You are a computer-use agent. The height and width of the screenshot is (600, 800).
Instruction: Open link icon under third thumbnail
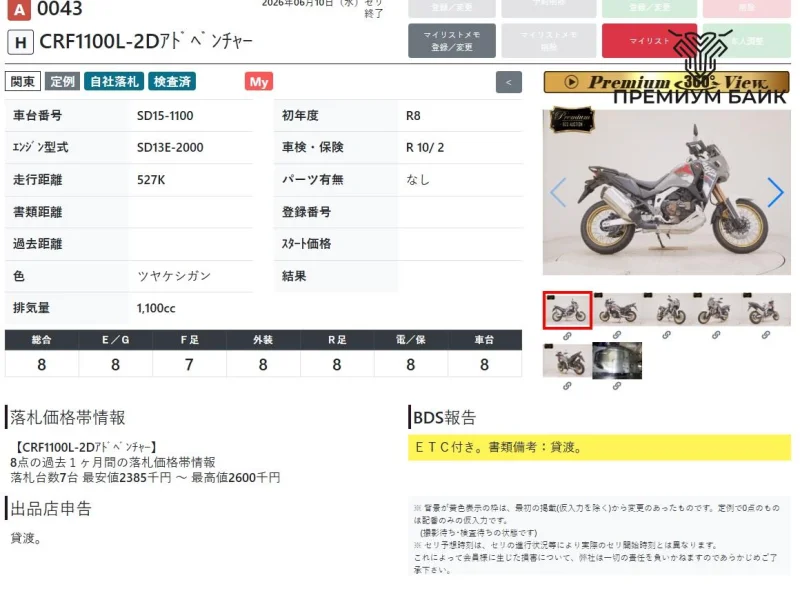click(666, 335)
